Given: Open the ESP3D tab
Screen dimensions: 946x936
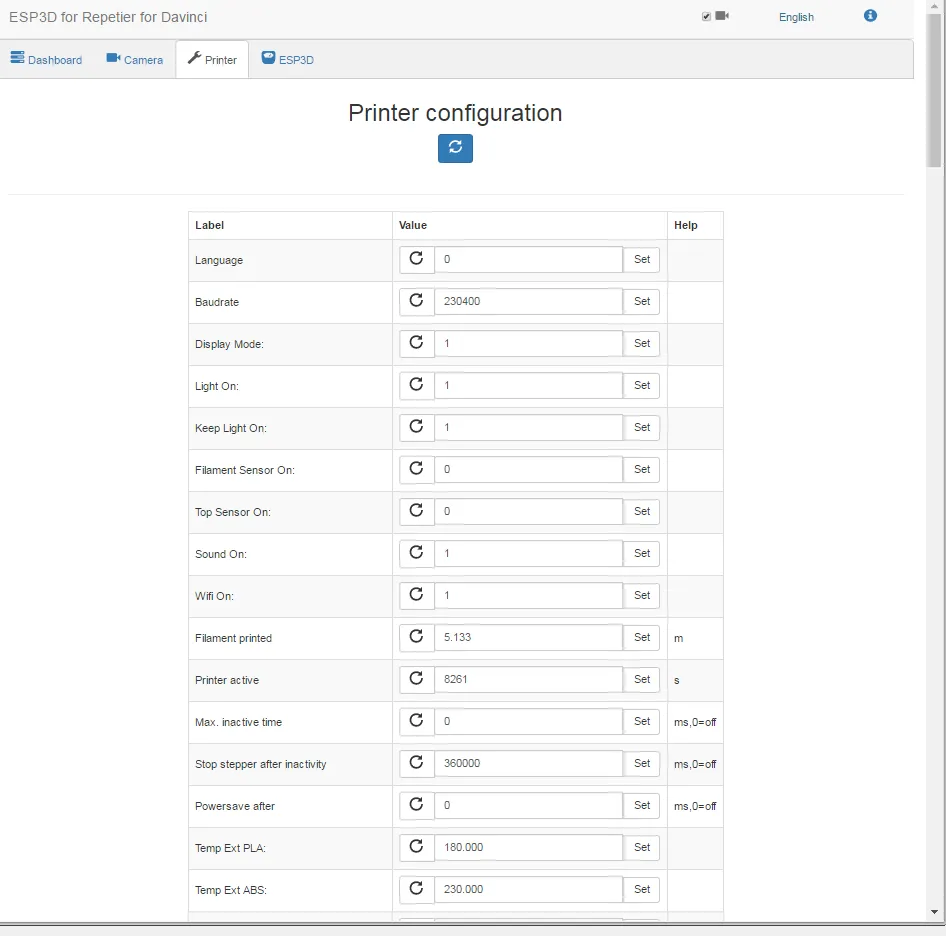Looking at the screenshot, I should tap(288, 60).
